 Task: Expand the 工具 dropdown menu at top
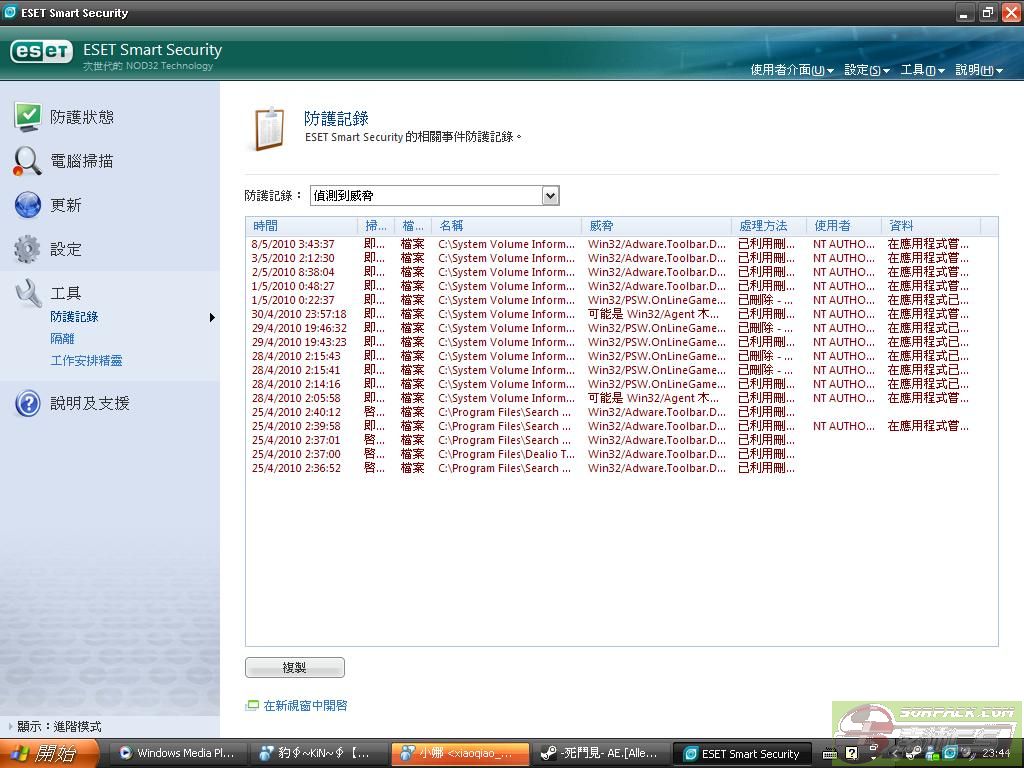(922, 70)
